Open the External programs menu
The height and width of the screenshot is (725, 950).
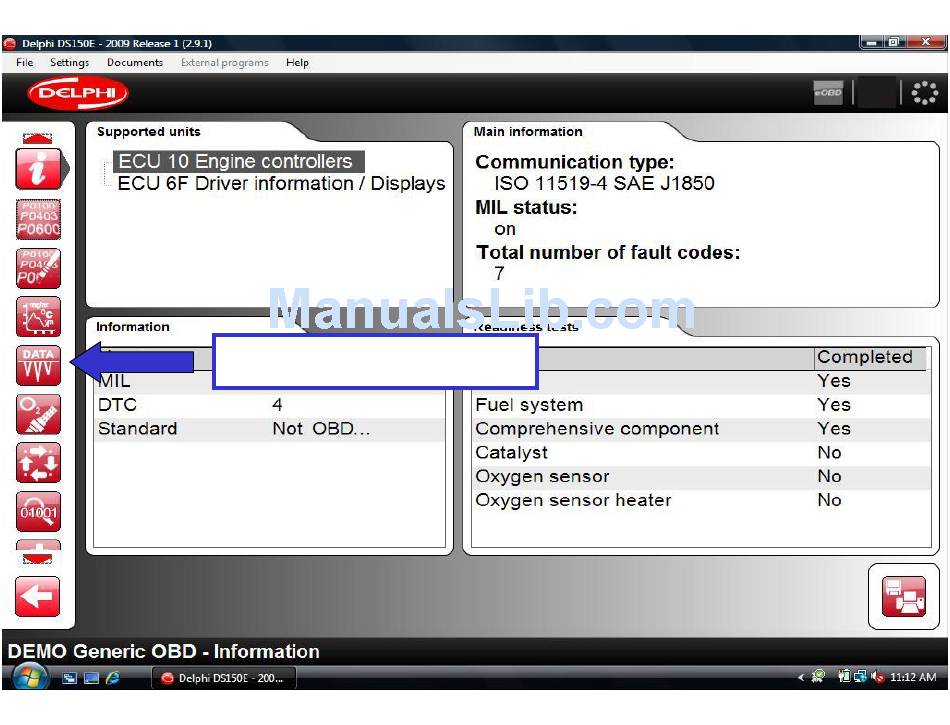click(x=224, y=62)
